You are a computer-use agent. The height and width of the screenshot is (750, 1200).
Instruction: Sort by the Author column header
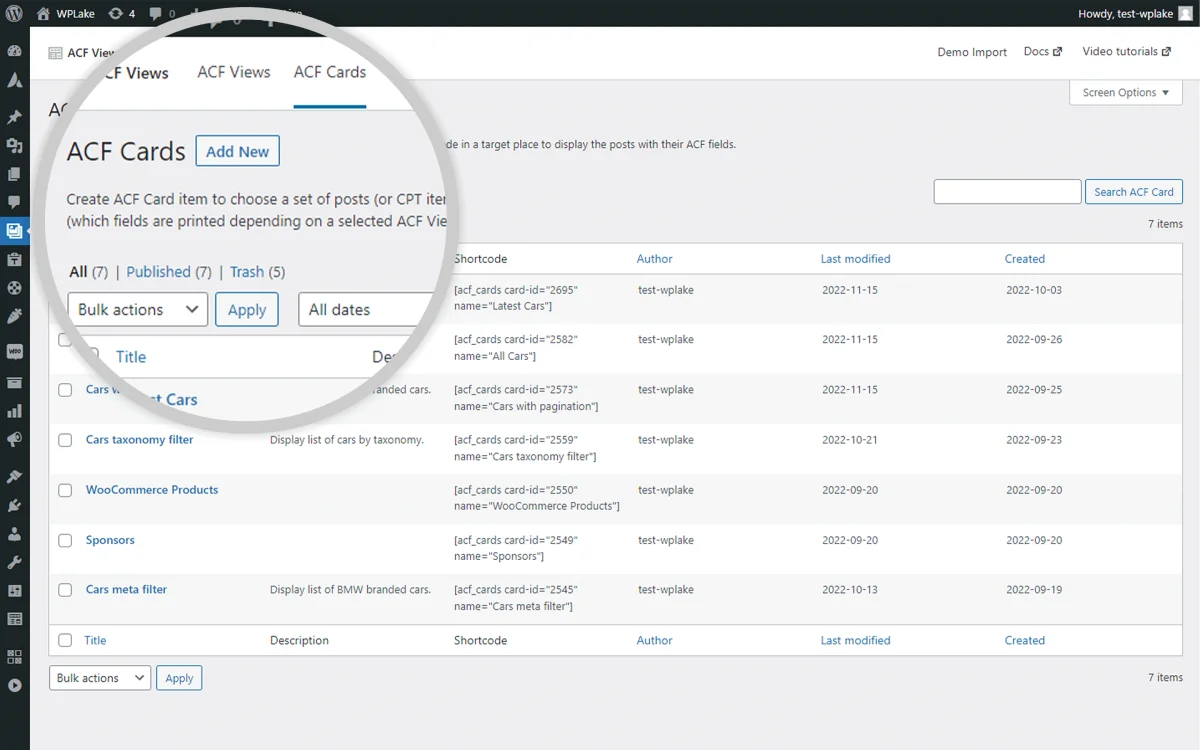[x=655, y=259]
